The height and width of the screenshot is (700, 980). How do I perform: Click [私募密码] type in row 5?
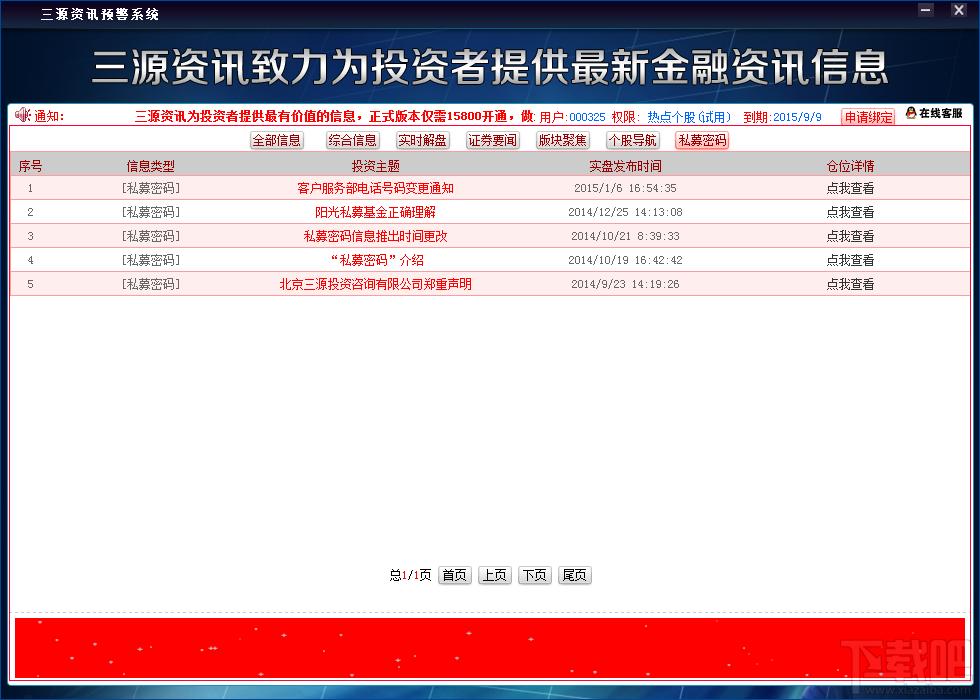[151, 284]
